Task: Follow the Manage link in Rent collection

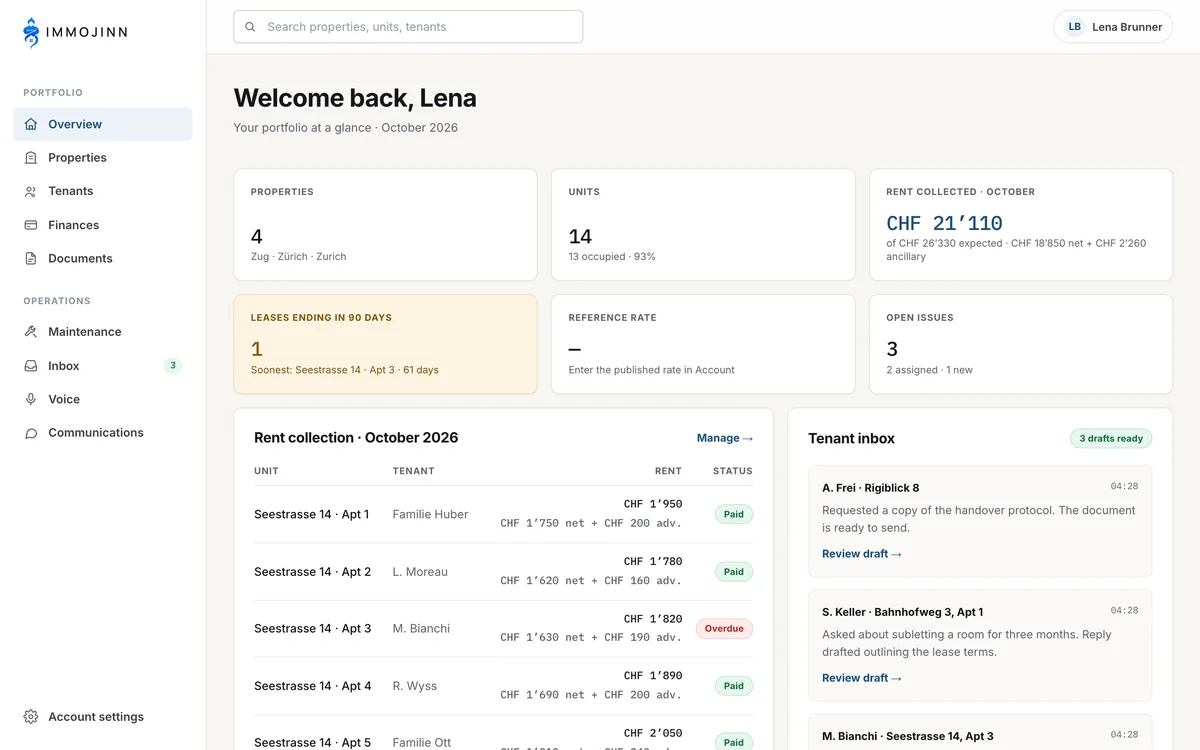Action: (725, 438)
